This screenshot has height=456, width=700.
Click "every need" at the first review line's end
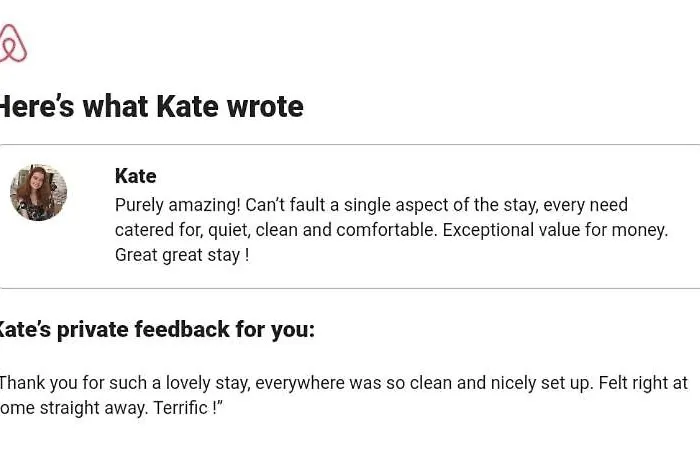589,205
